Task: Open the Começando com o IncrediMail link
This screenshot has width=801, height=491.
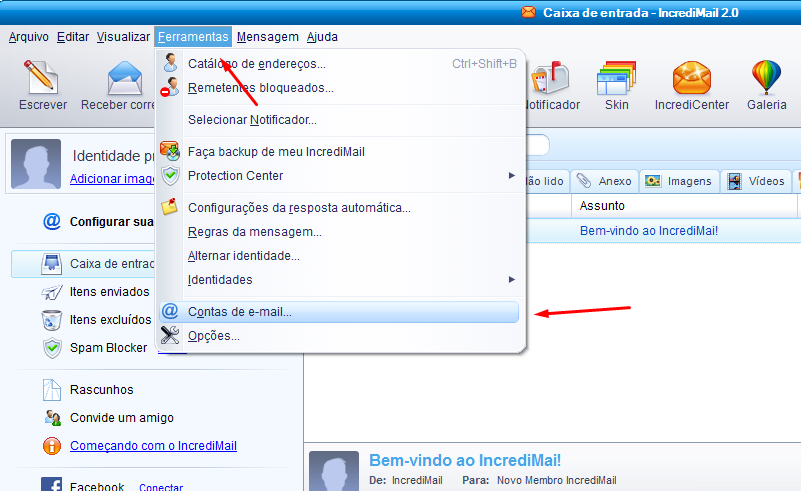Action: pos(153,446)
